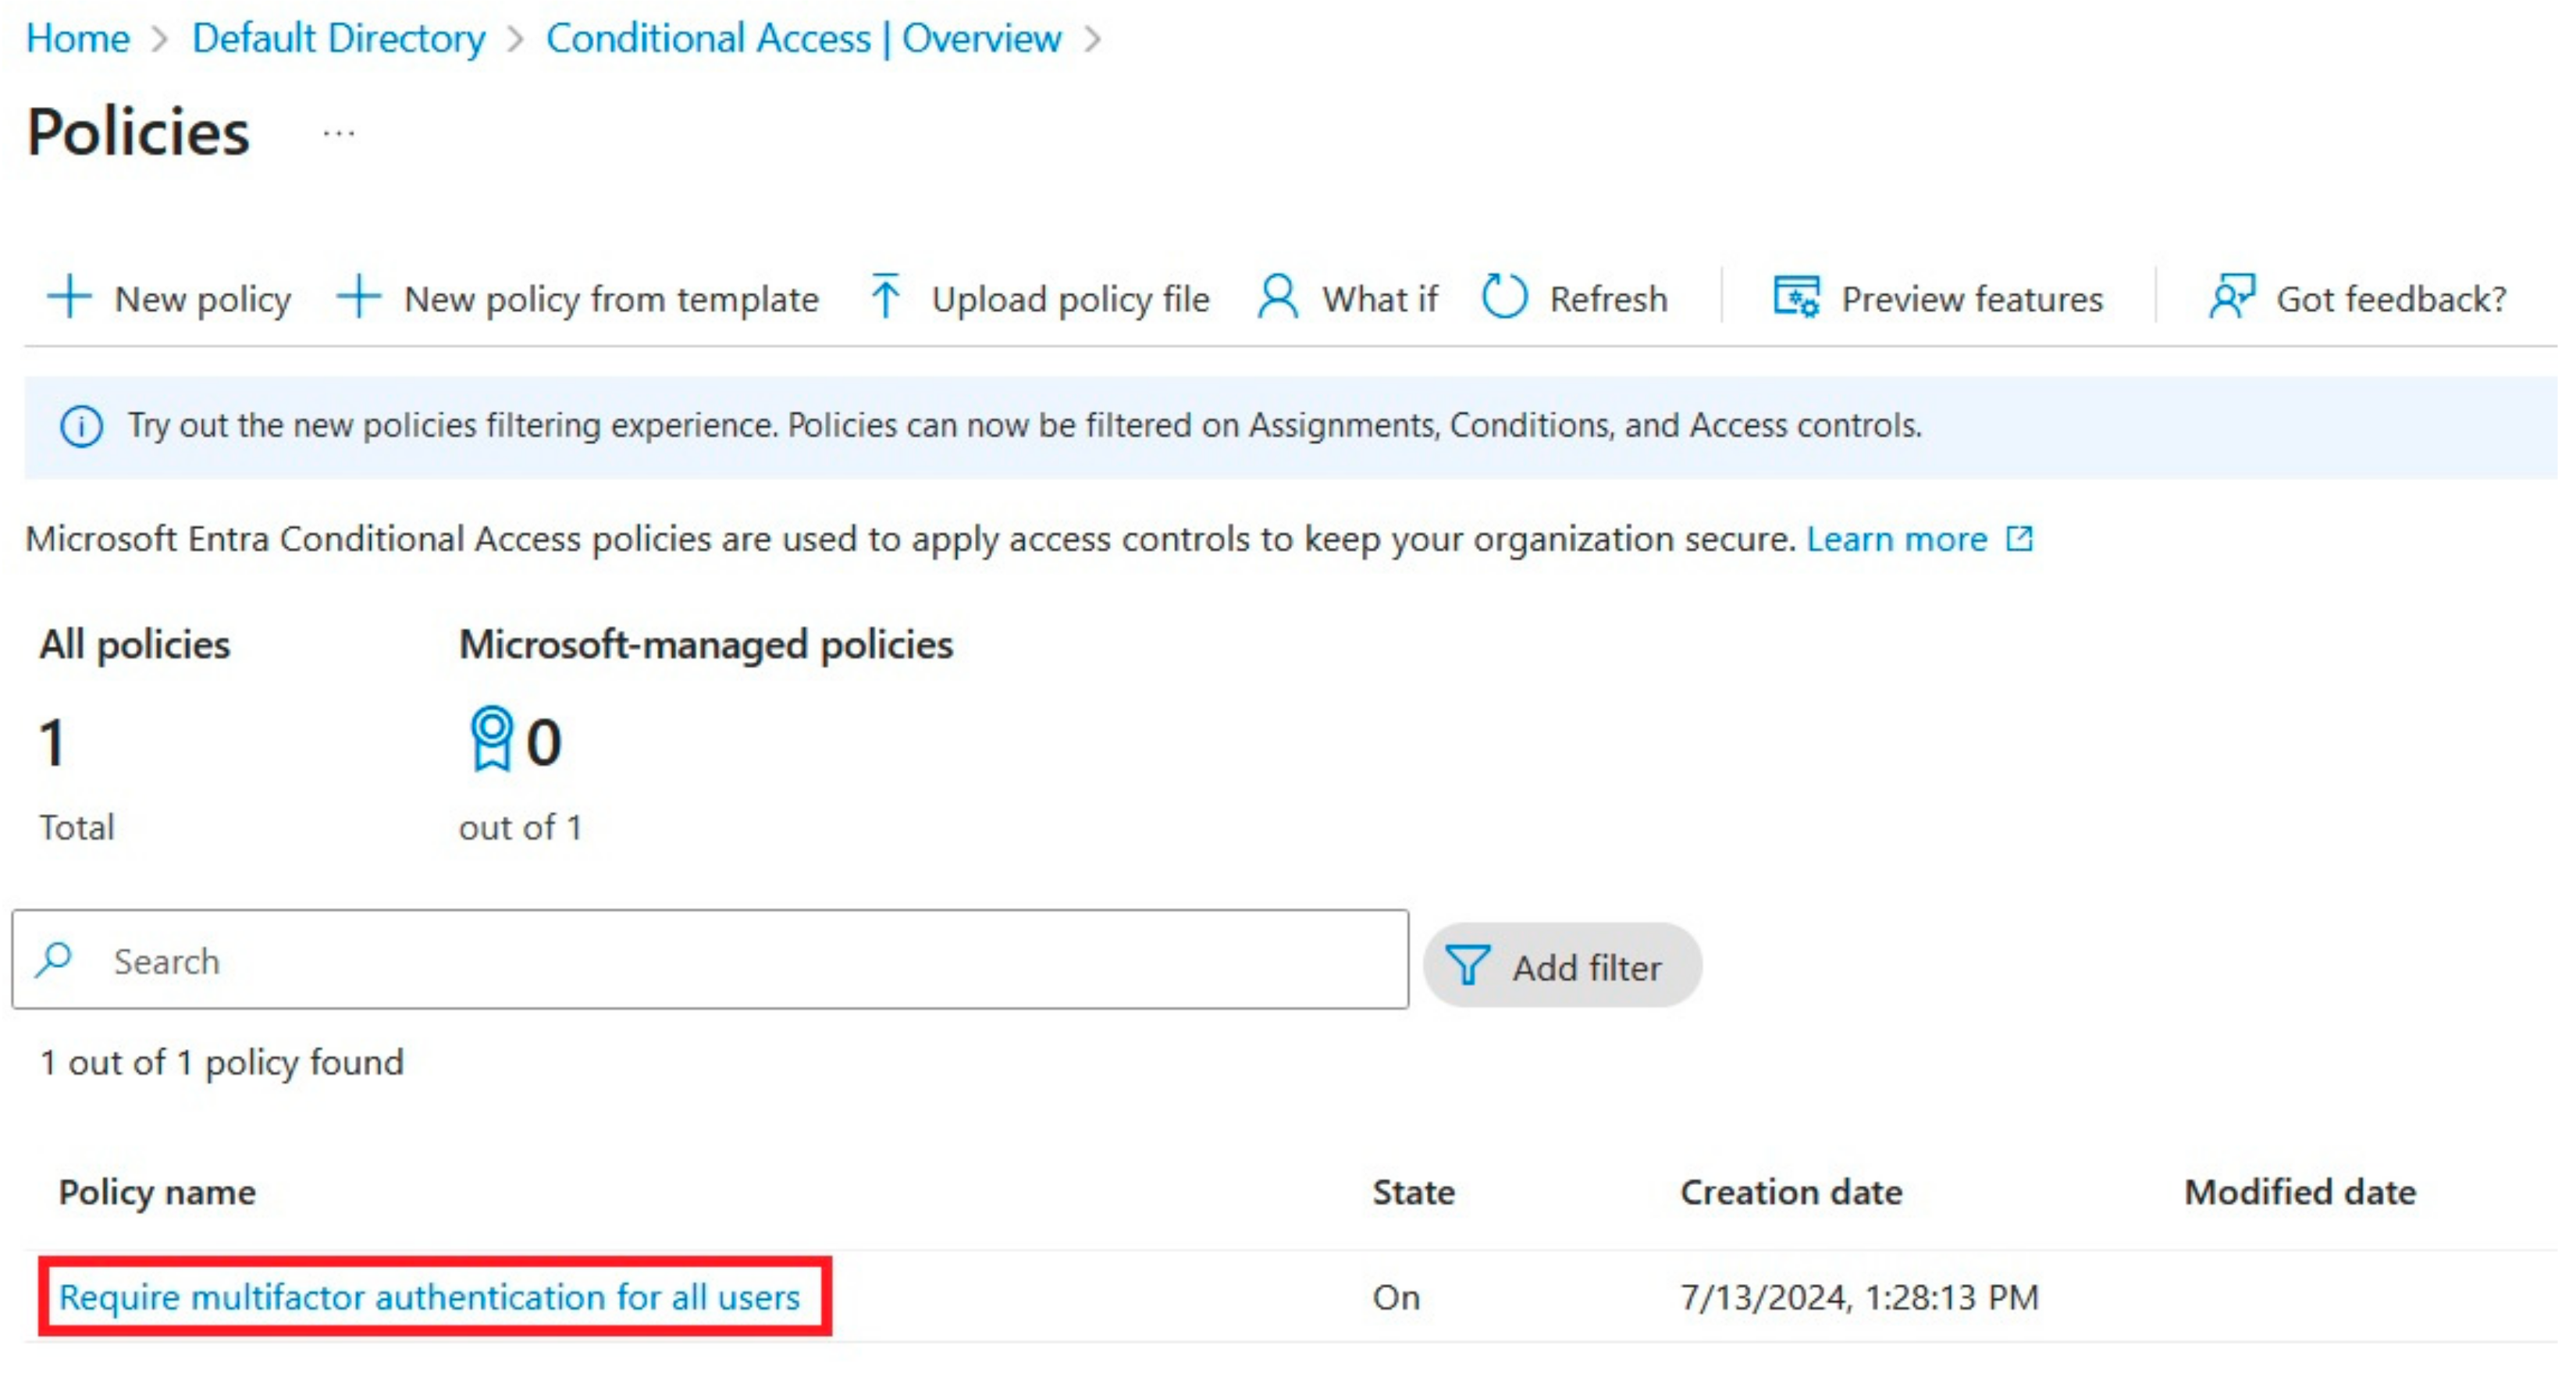Click the Microsoft-managed policies ribbon badge icon
This screenshot has width=2576, height=1377.
click(x=491, y=739)
